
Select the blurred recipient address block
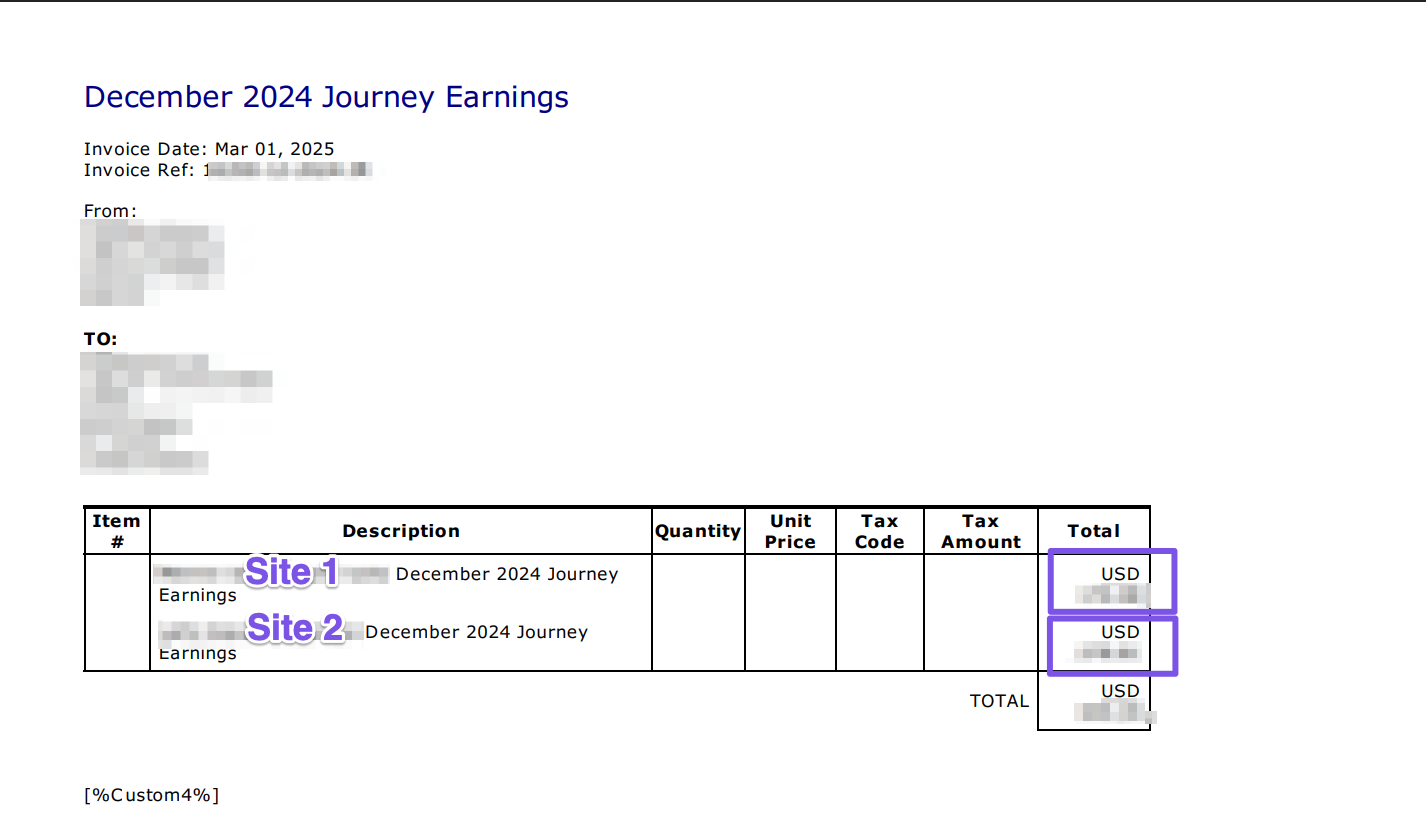point(175,413)
